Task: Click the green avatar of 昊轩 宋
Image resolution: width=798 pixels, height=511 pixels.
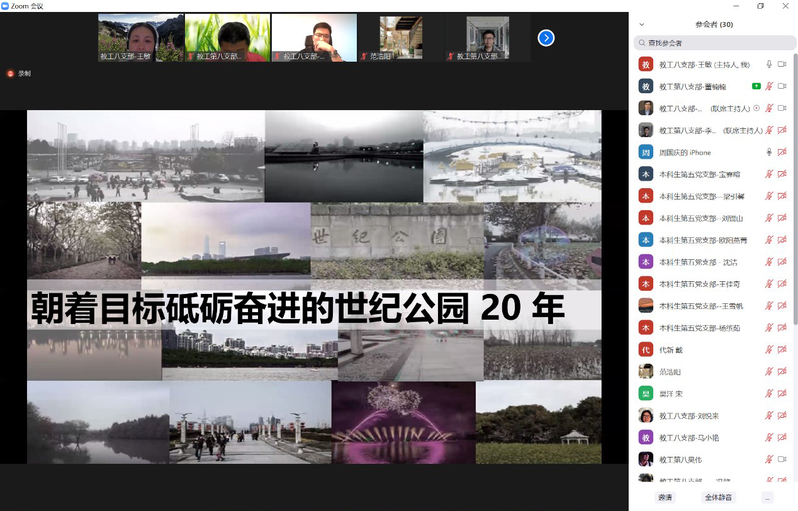Action: (x=646, y=393)
